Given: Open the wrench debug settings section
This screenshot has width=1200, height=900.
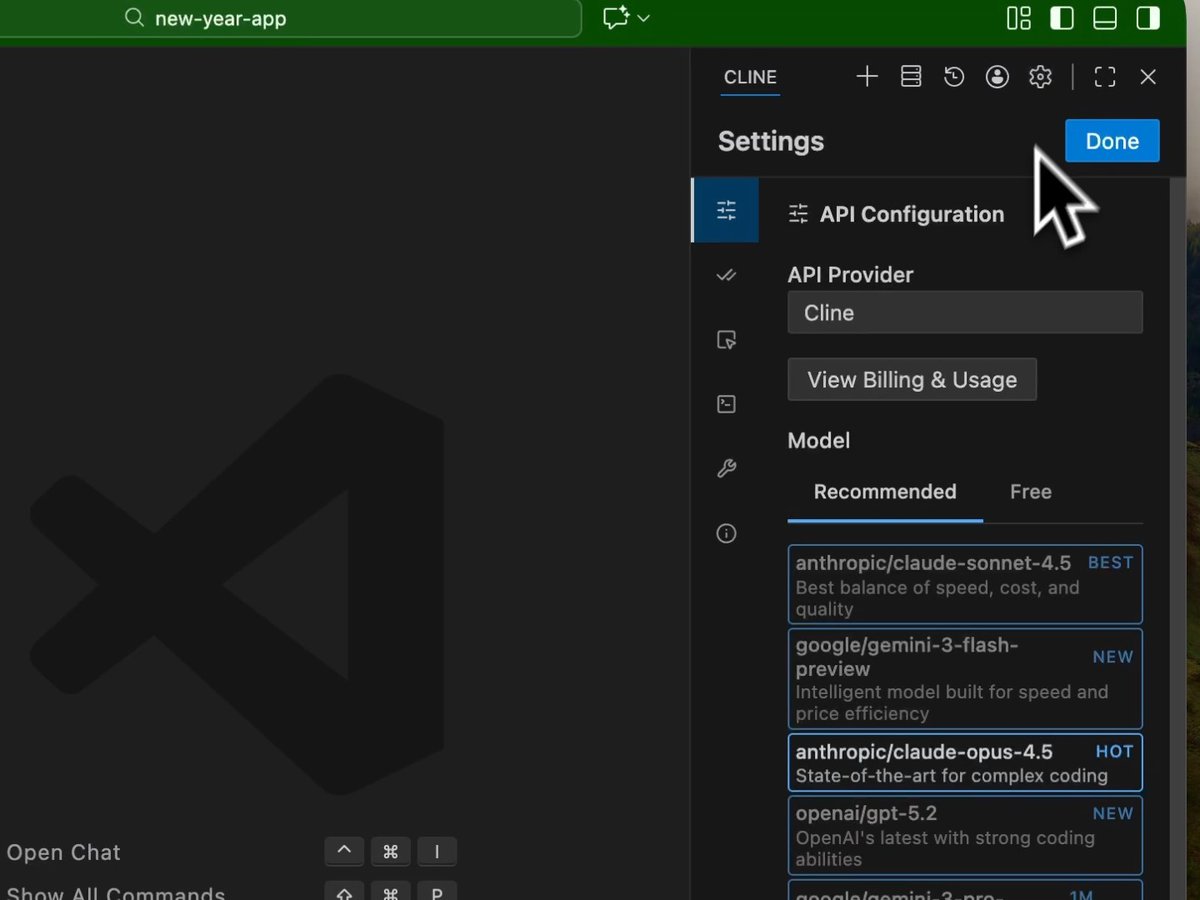Looking at the screenshot, I should pos(727,469).
